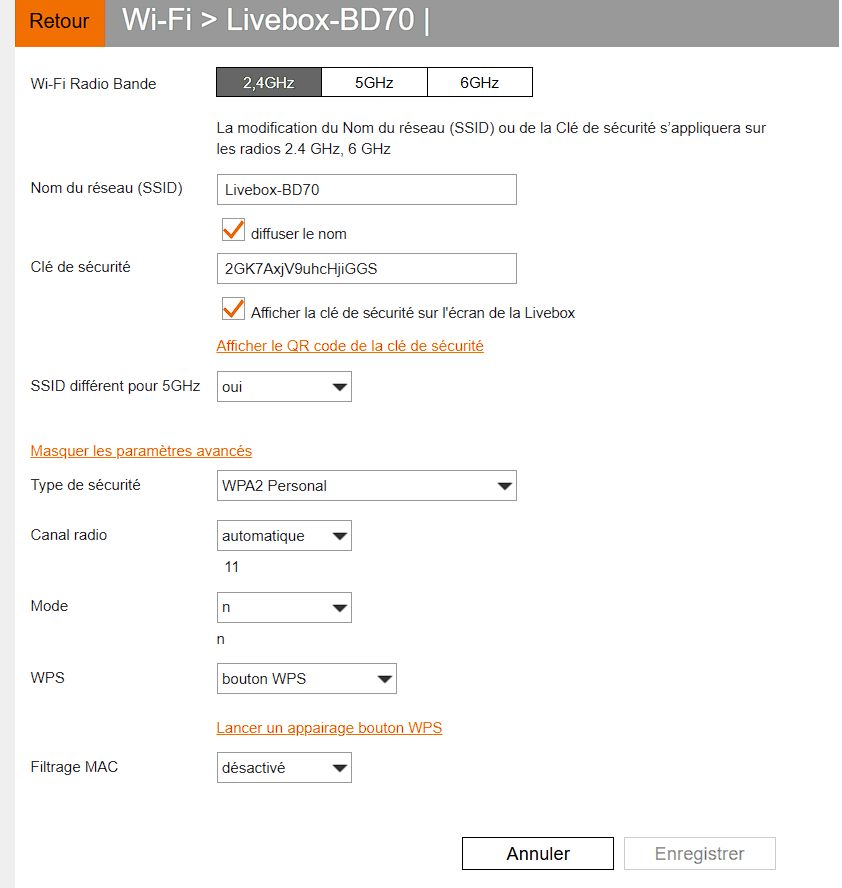Expand 'SSID différent pour 5GHz' dropdown
Image resolution: width=842 pixels, height=888 pixels.
coord(284,387)
